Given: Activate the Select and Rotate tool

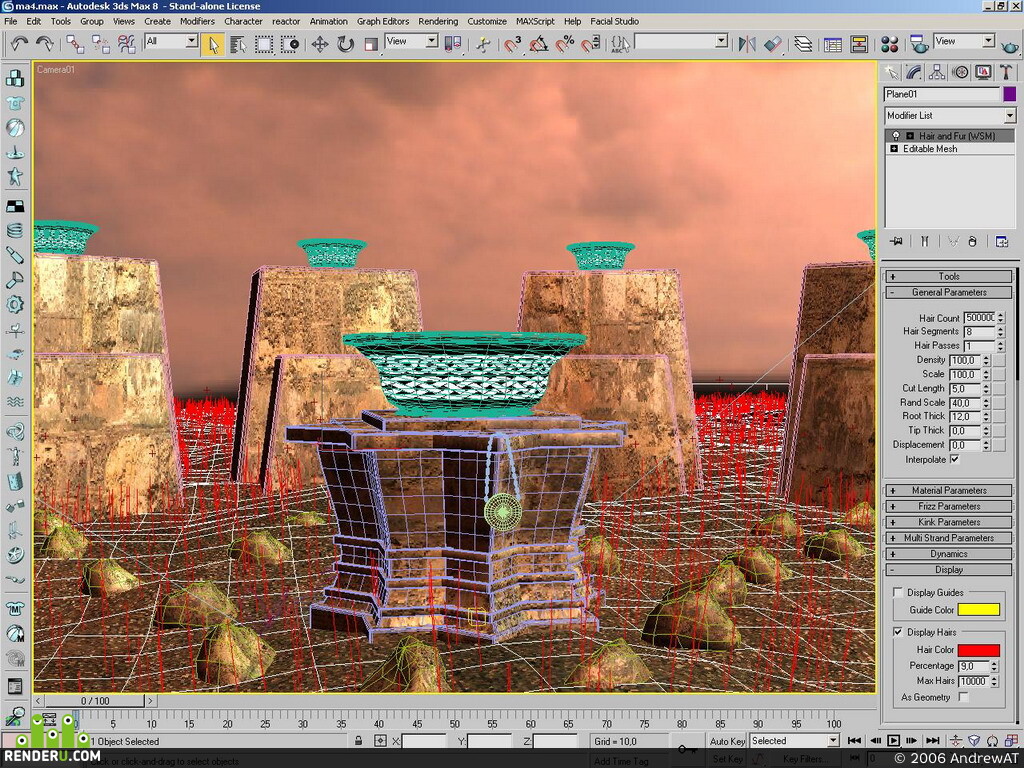Looking at the screenshot, I should [345, 44].
